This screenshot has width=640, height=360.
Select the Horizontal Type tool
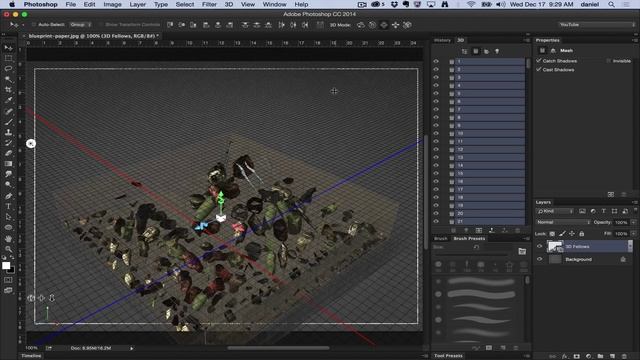pos(8,207)
